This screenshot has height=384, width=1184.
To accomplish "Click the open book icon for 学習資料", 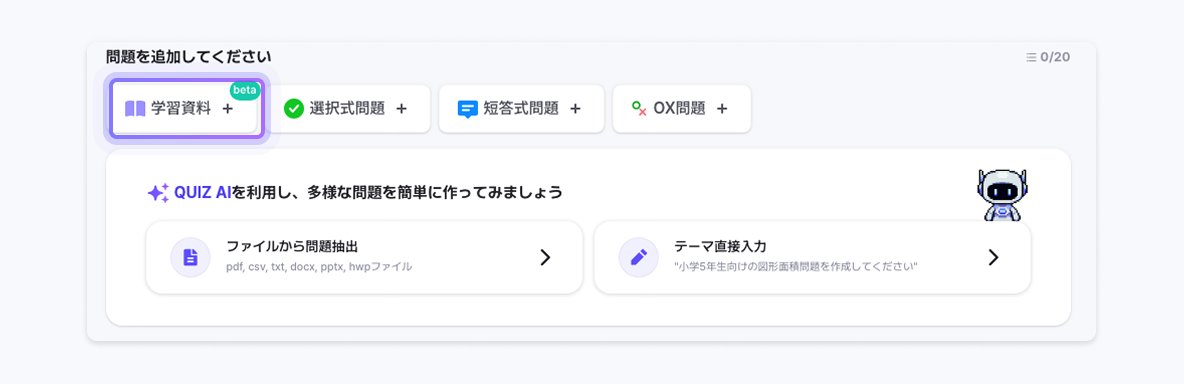I will click(x=135, y=109).
